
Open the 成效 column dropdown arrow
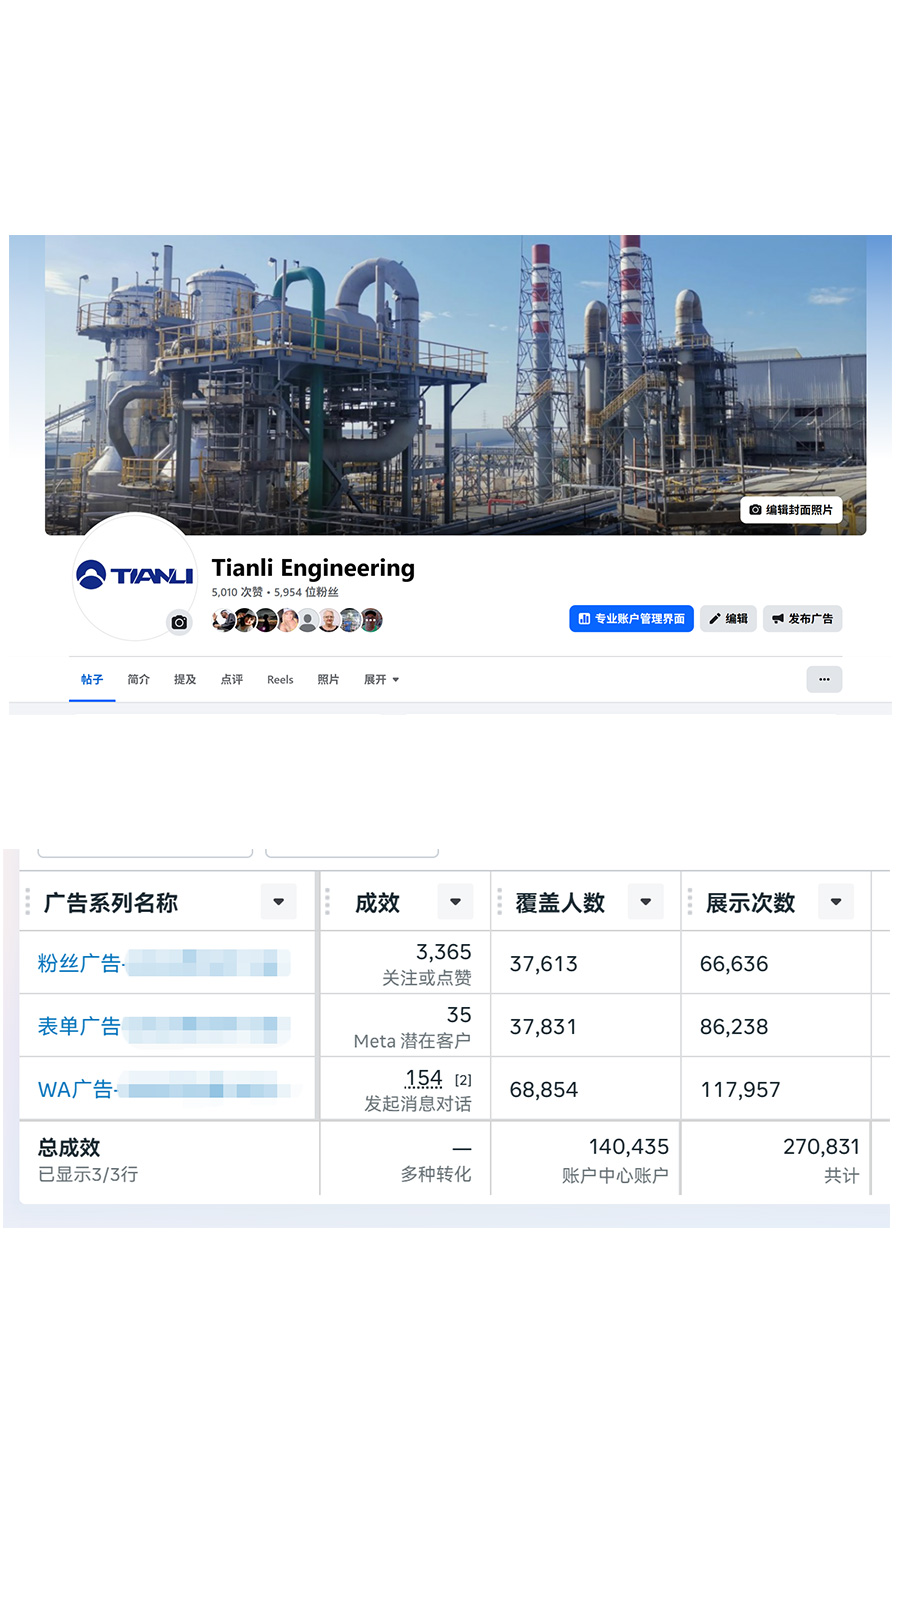(x=455, y=902)
